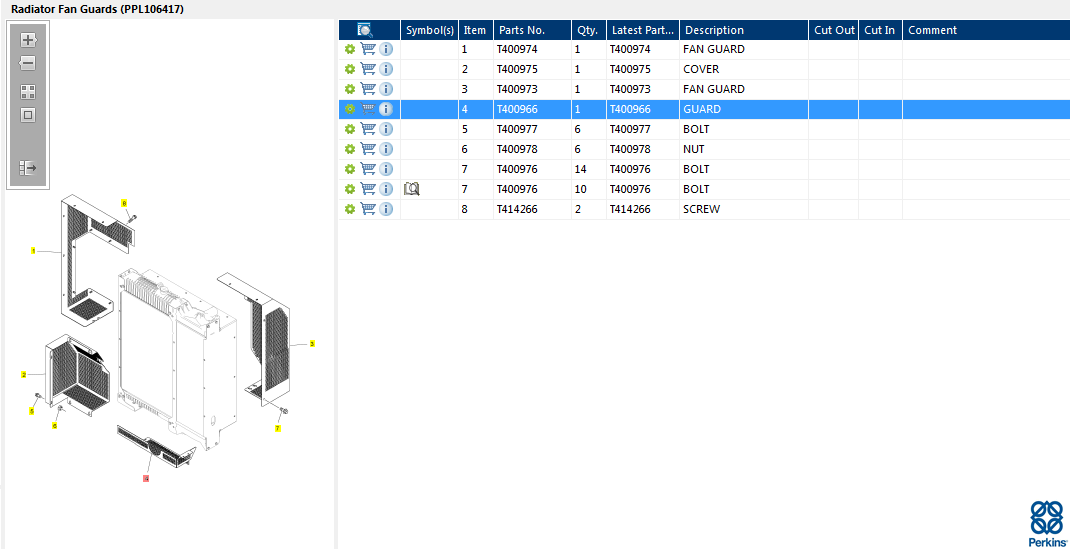Sort by Description column header
The height and width of the screenshot is (549, 1070).
coord(744,30)
